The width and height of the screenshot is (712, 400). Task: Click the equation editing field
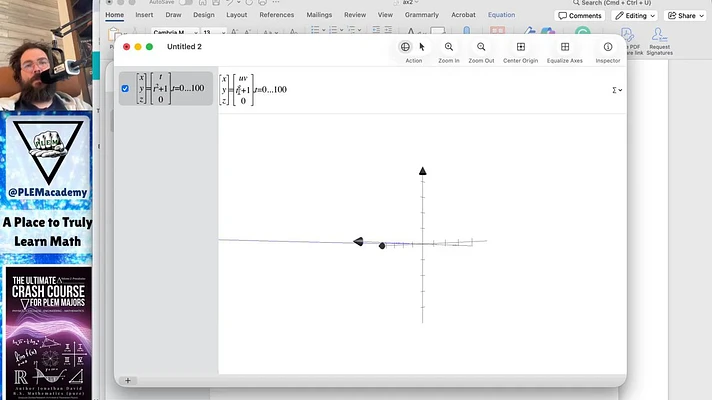pyautogui.click(x=422, y=90)
